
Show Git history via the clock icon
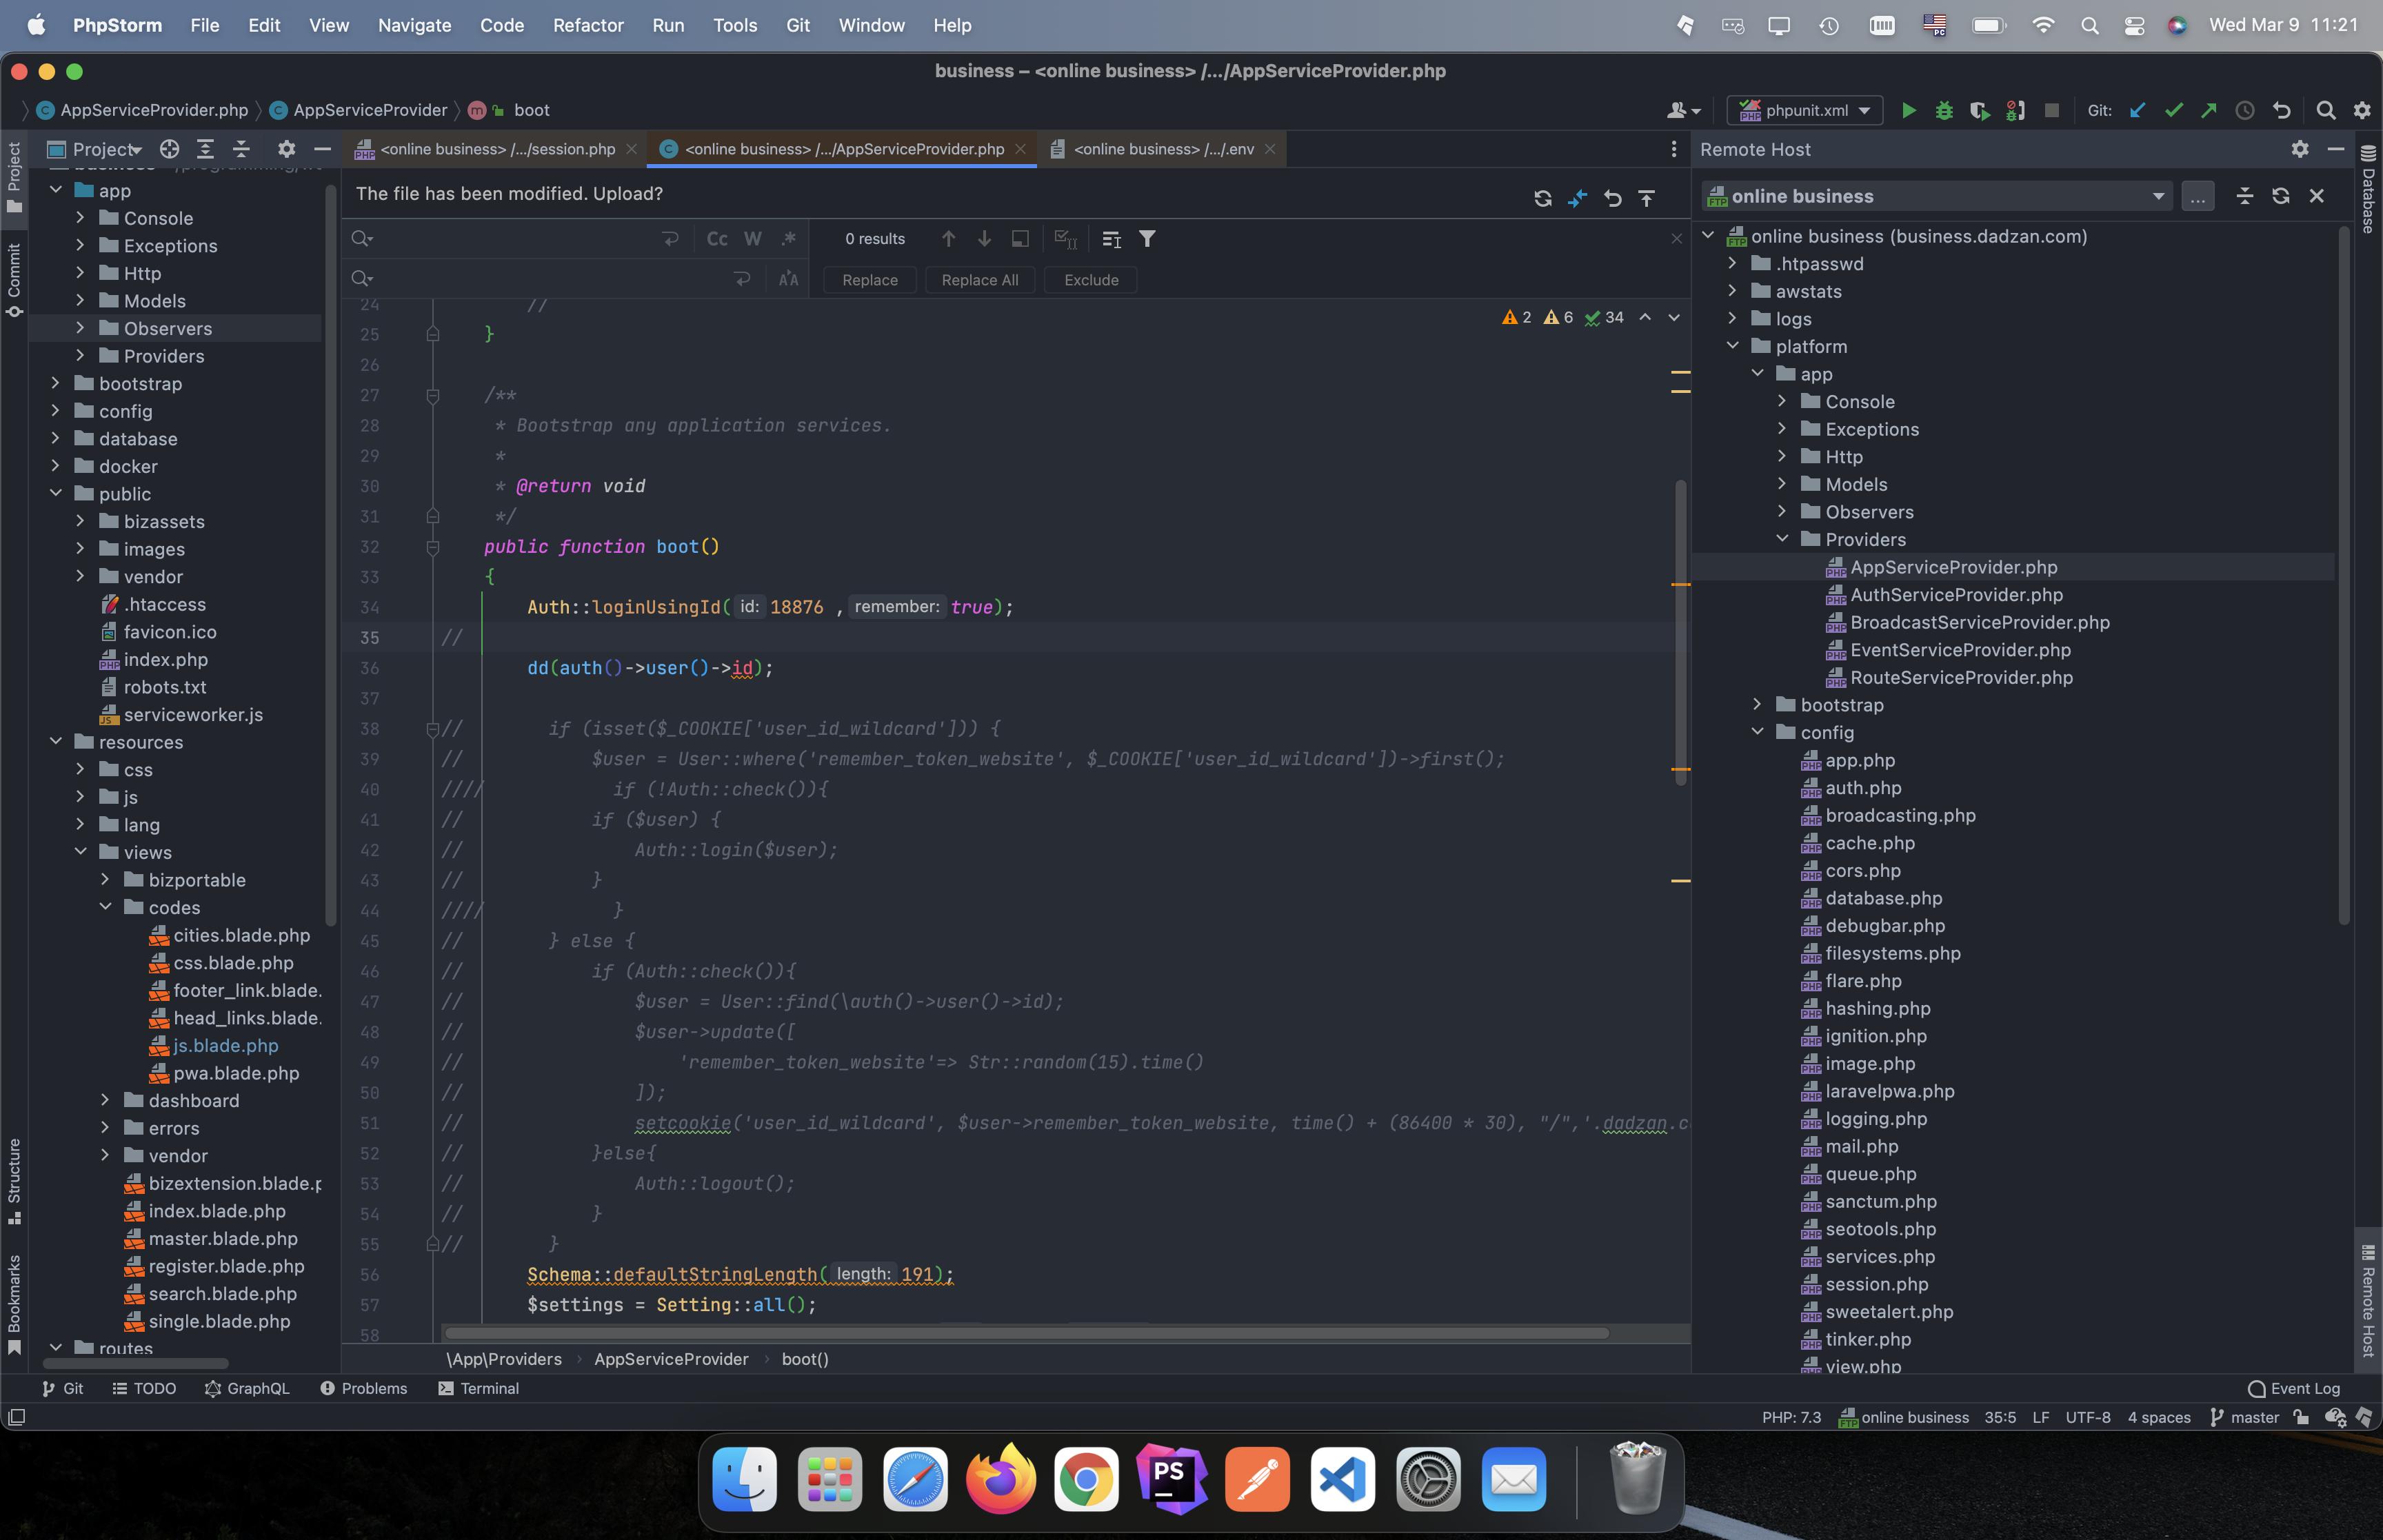(2245, 110)
